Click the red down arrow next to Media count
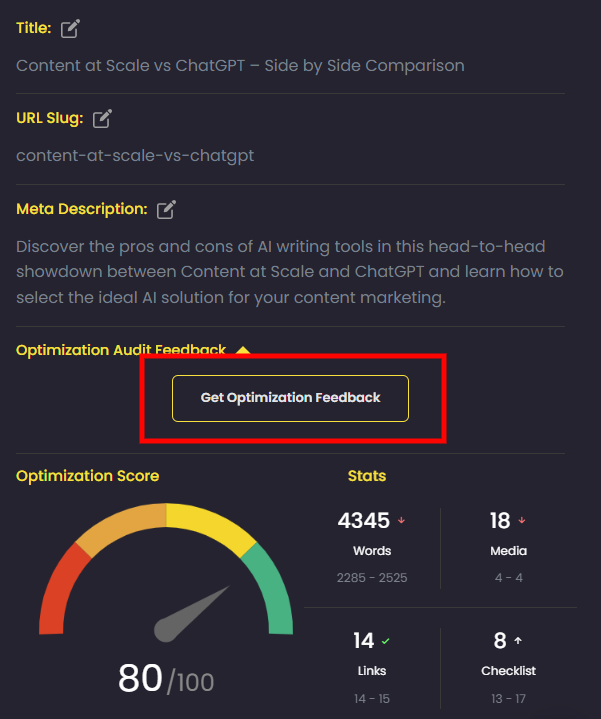The height and width of the screenshot is (719, 601). click(522, 521)
